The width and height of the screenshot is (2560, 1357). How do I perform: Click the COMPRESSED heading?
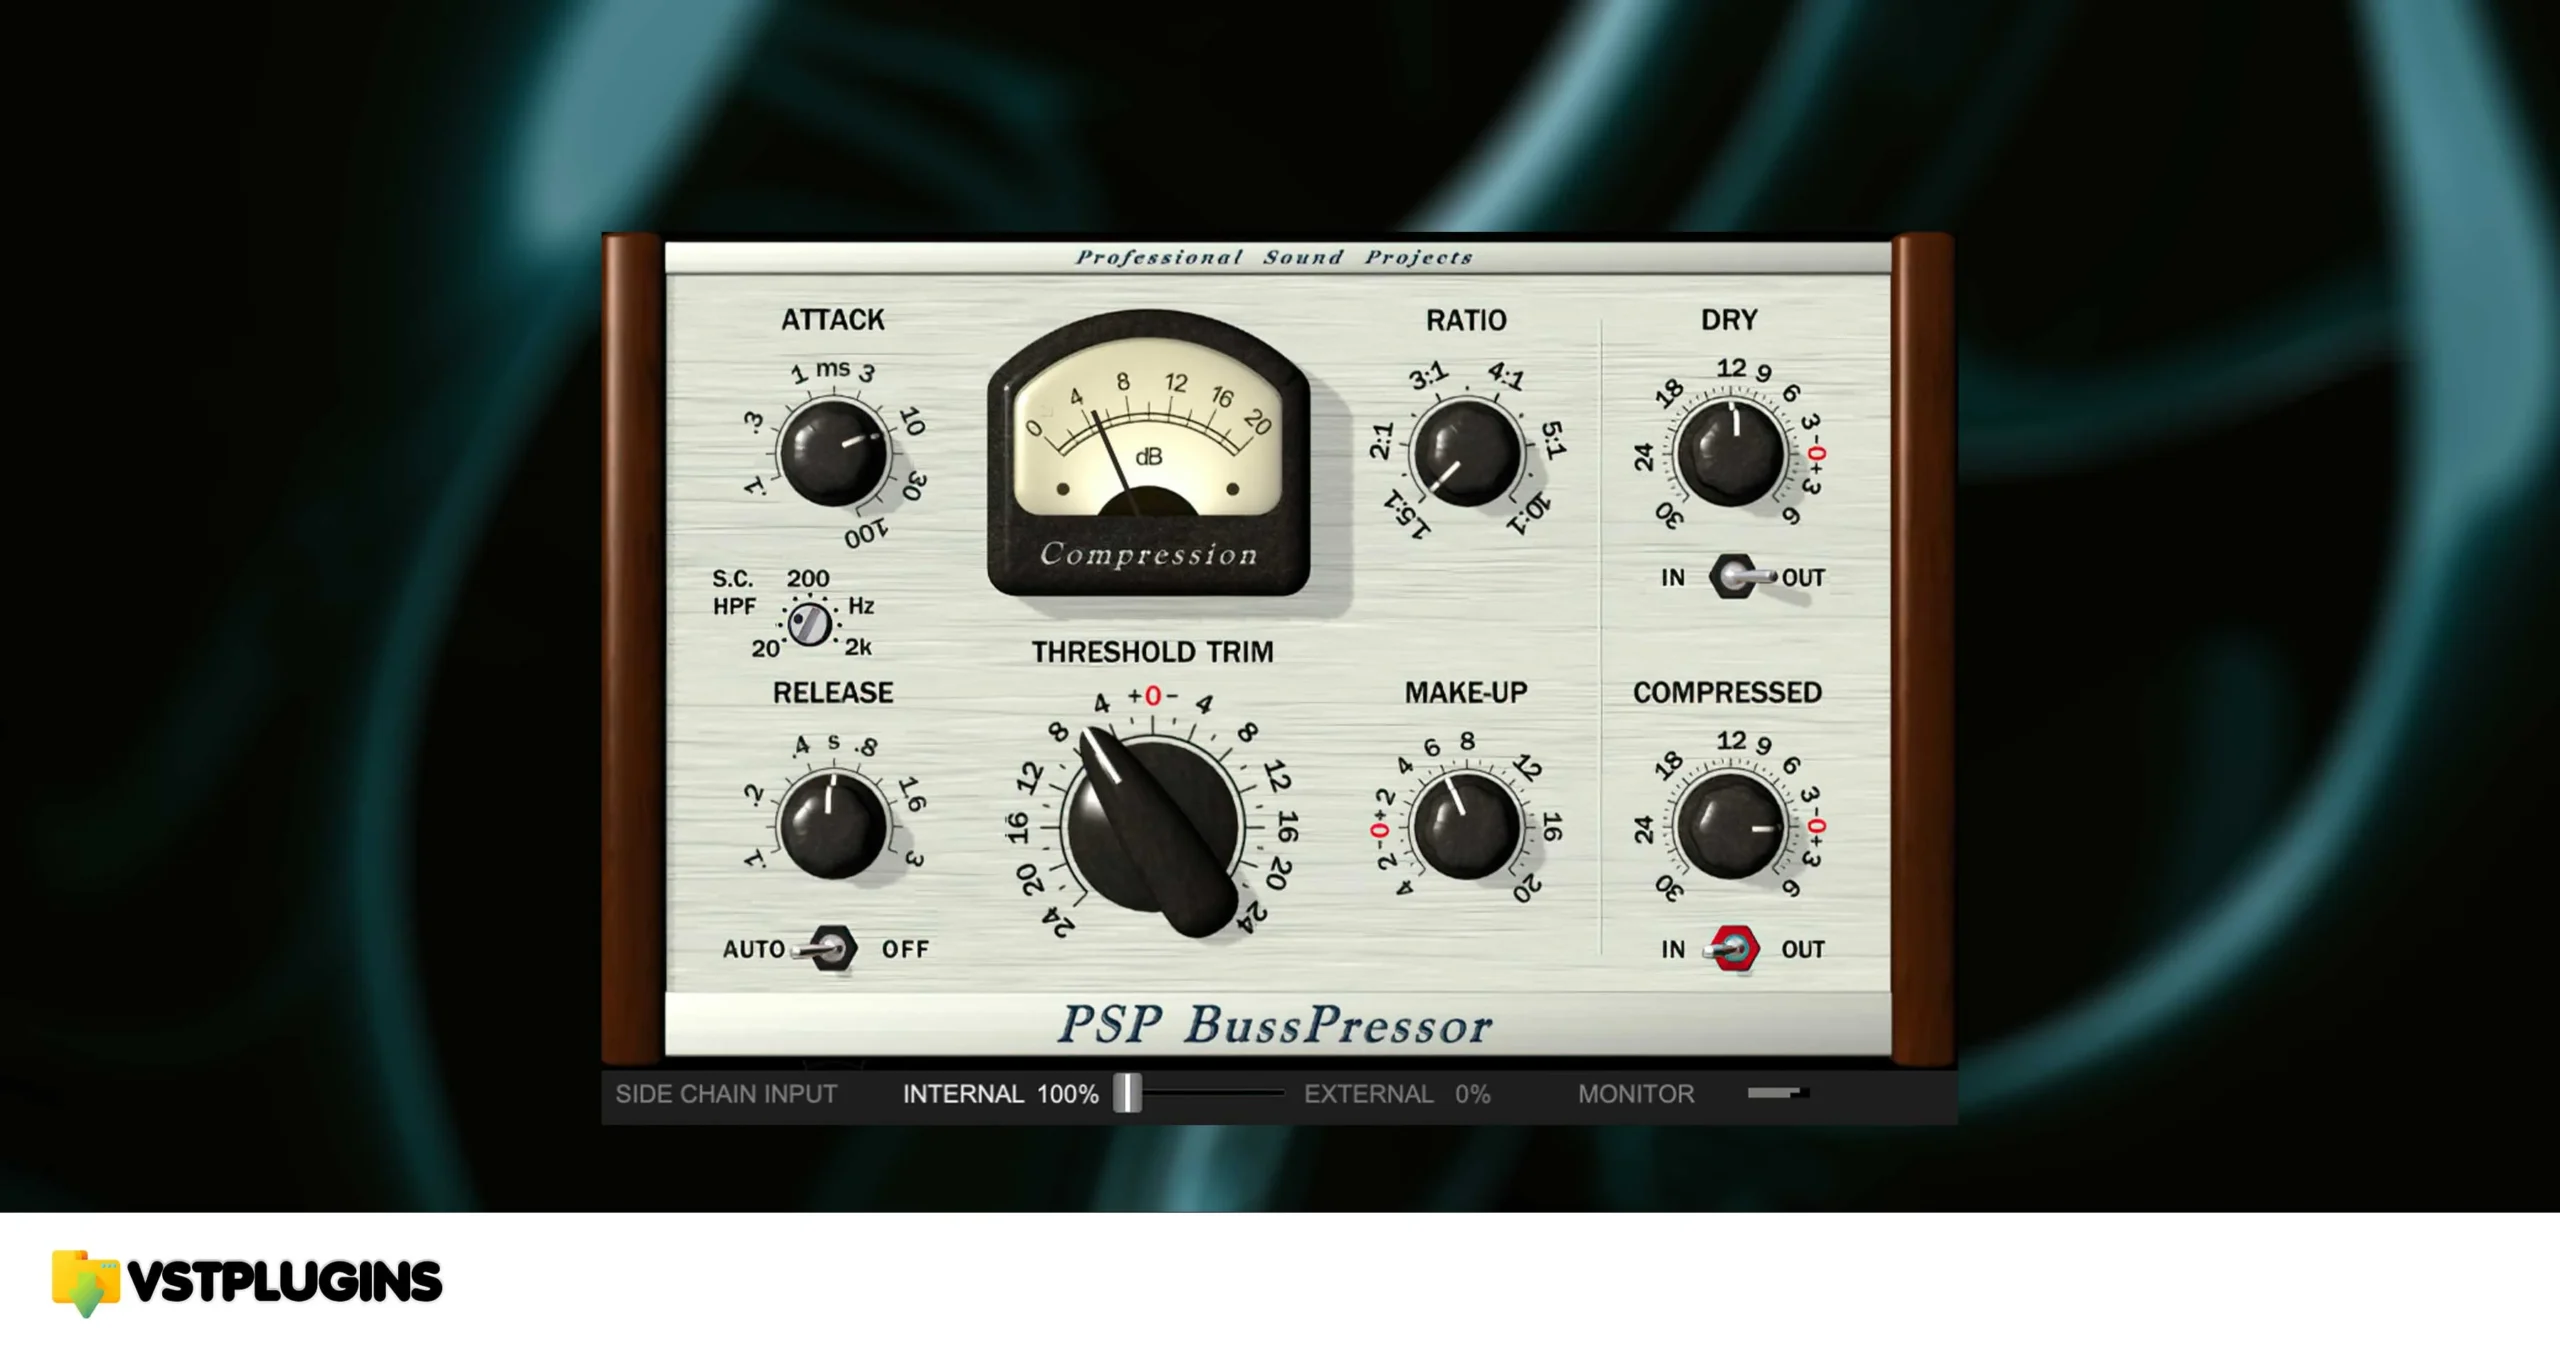click(x=1727, y=692)
